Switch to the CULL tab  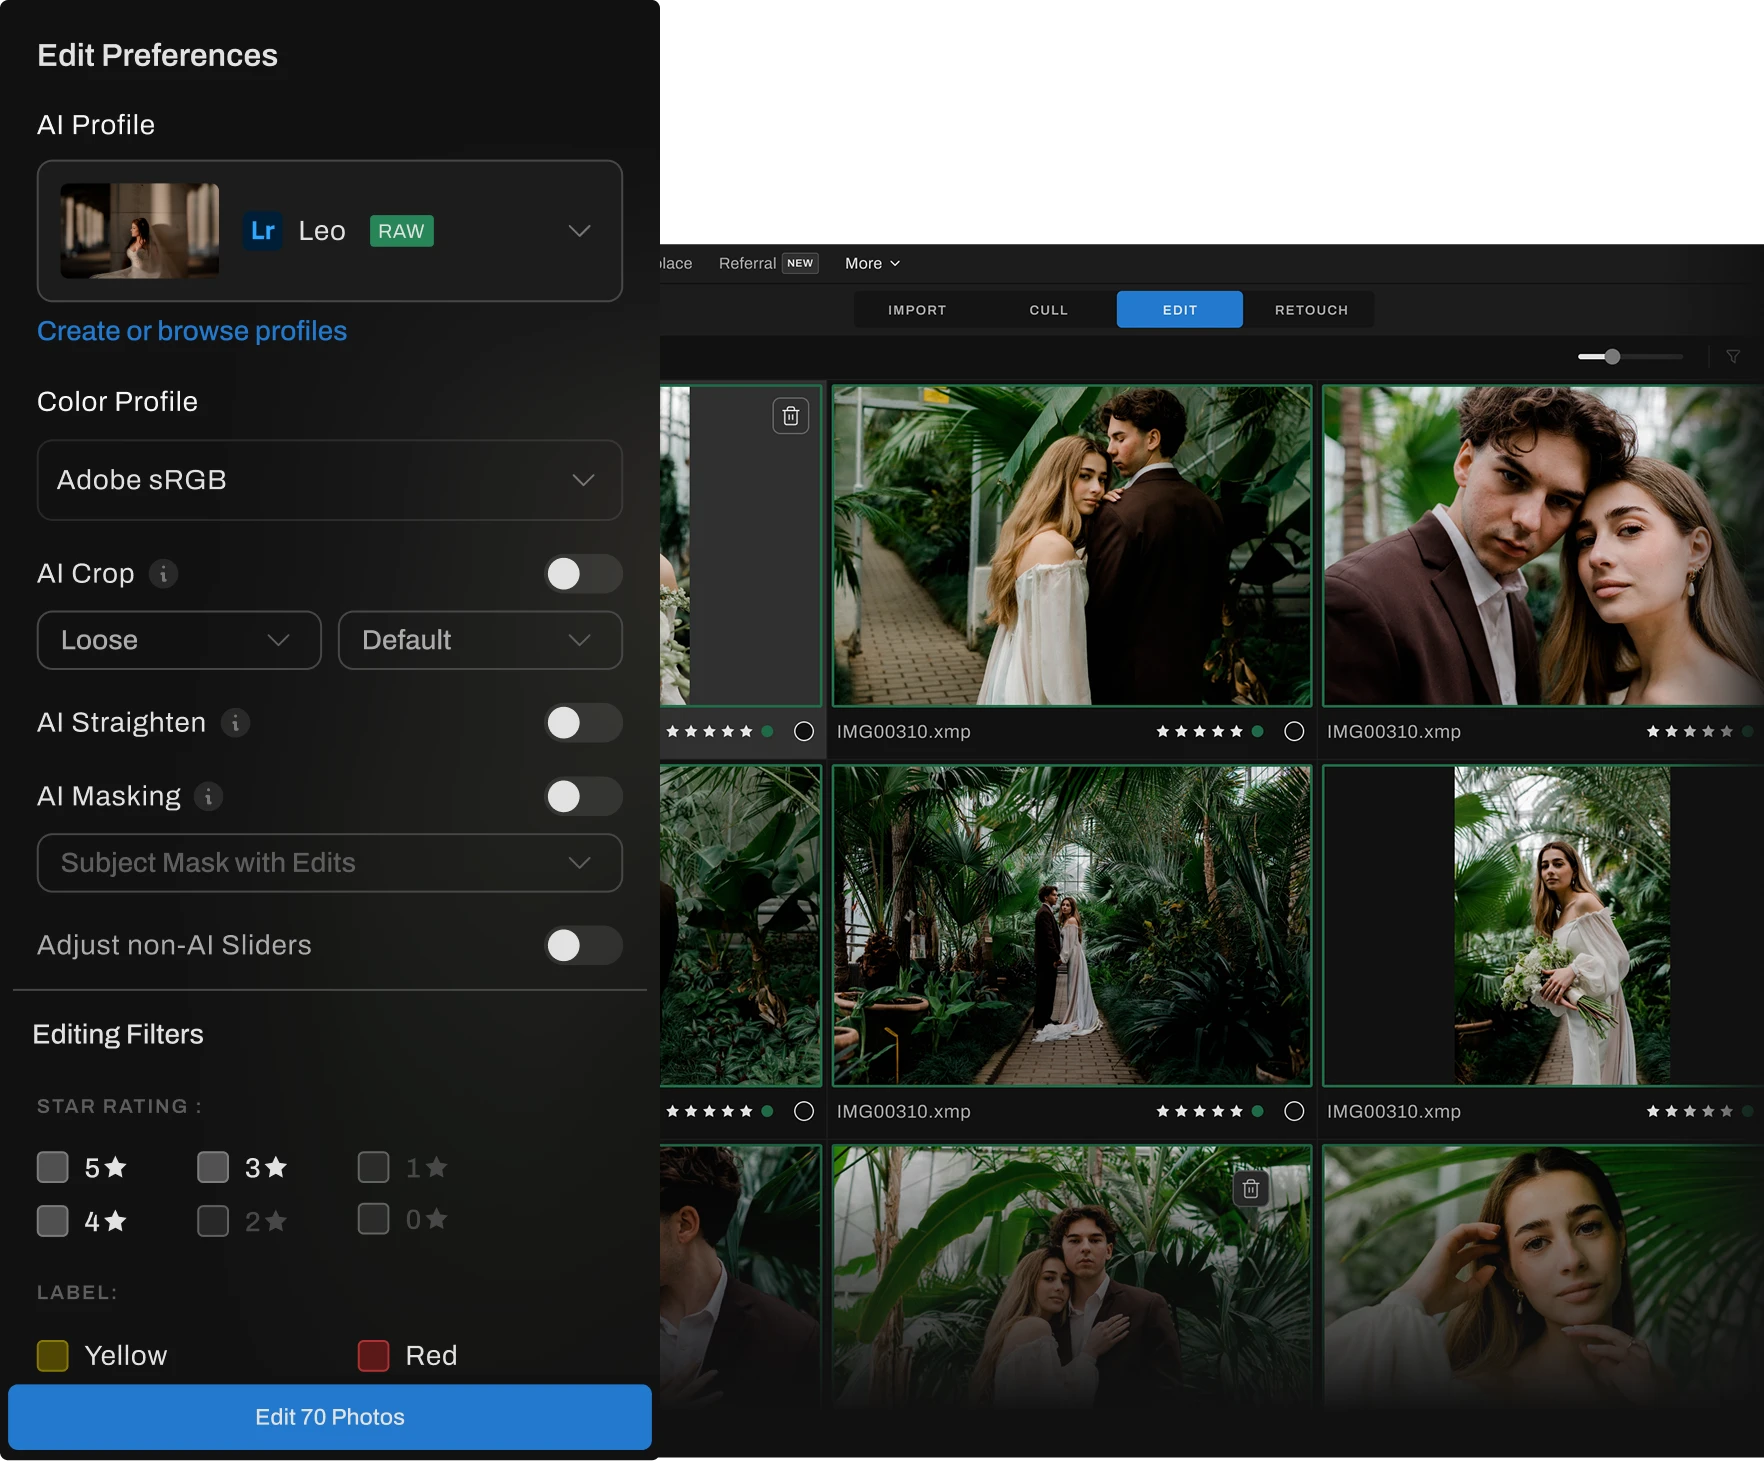pyautogui.click(x=1048, y=310)
